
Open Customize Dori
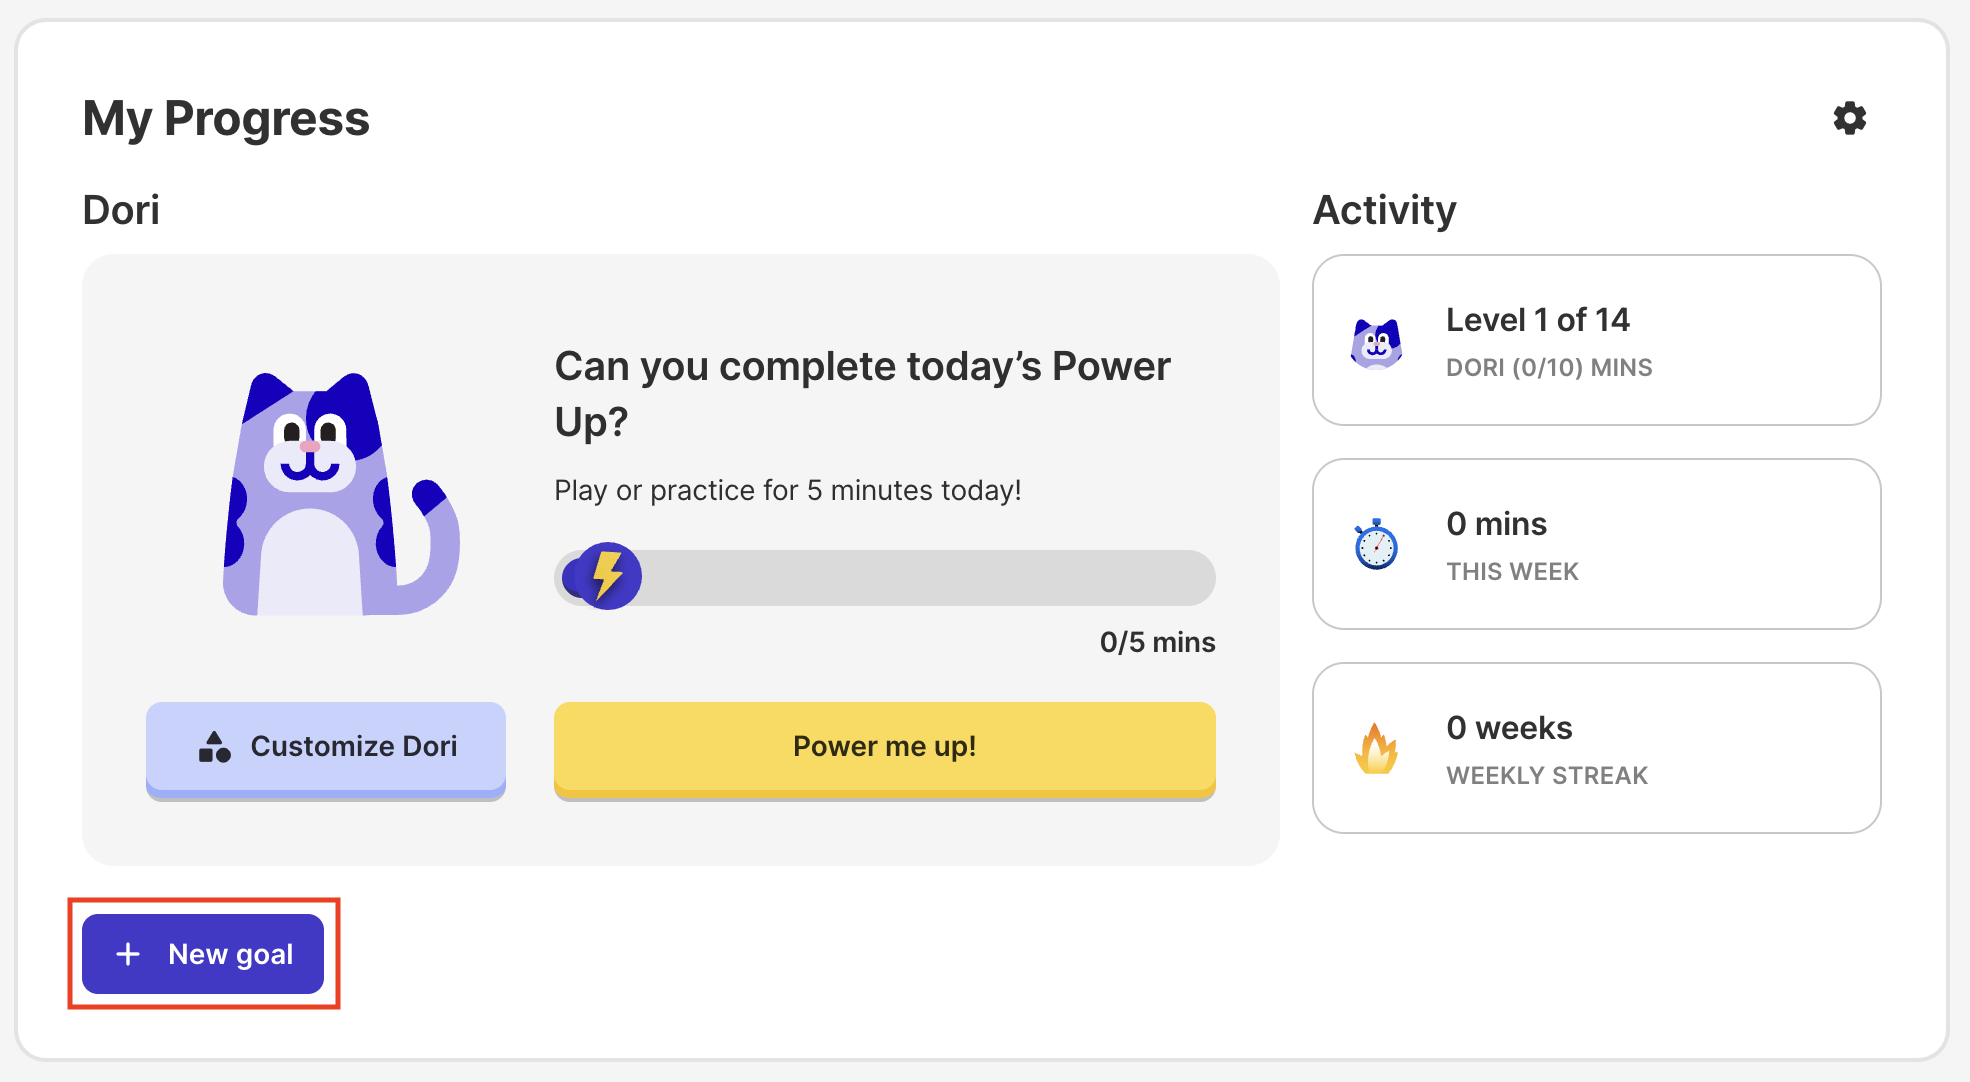click(326, 747)
